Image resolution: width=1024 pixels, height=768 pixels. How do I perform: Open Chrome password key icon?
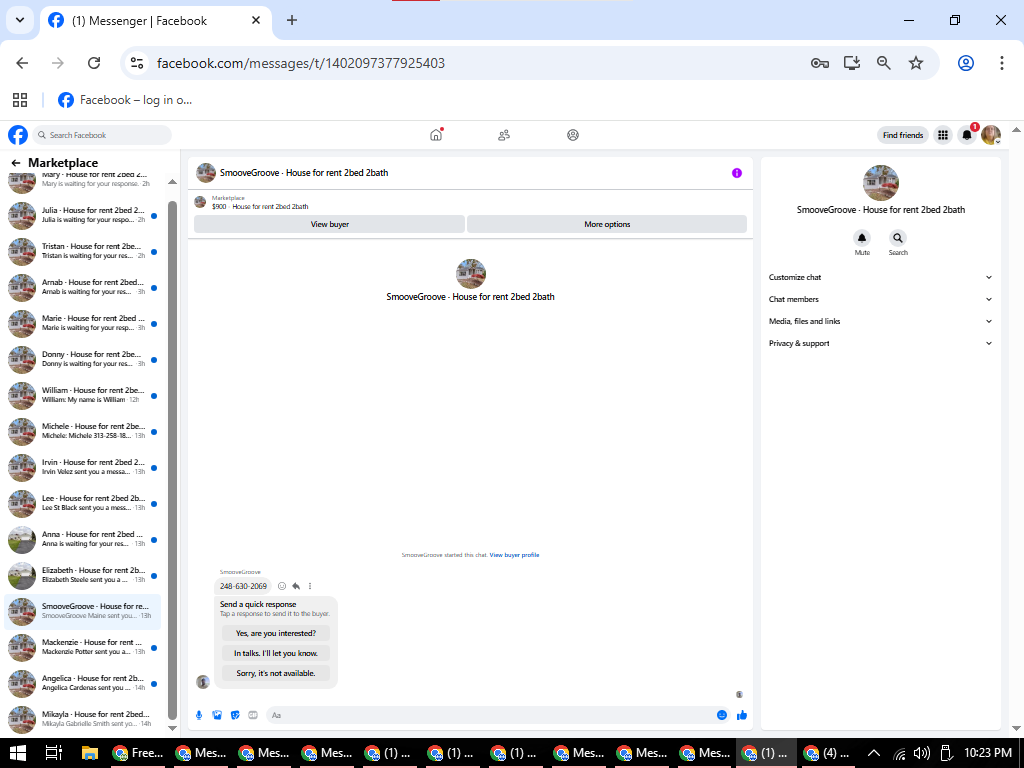pos(820,63)
